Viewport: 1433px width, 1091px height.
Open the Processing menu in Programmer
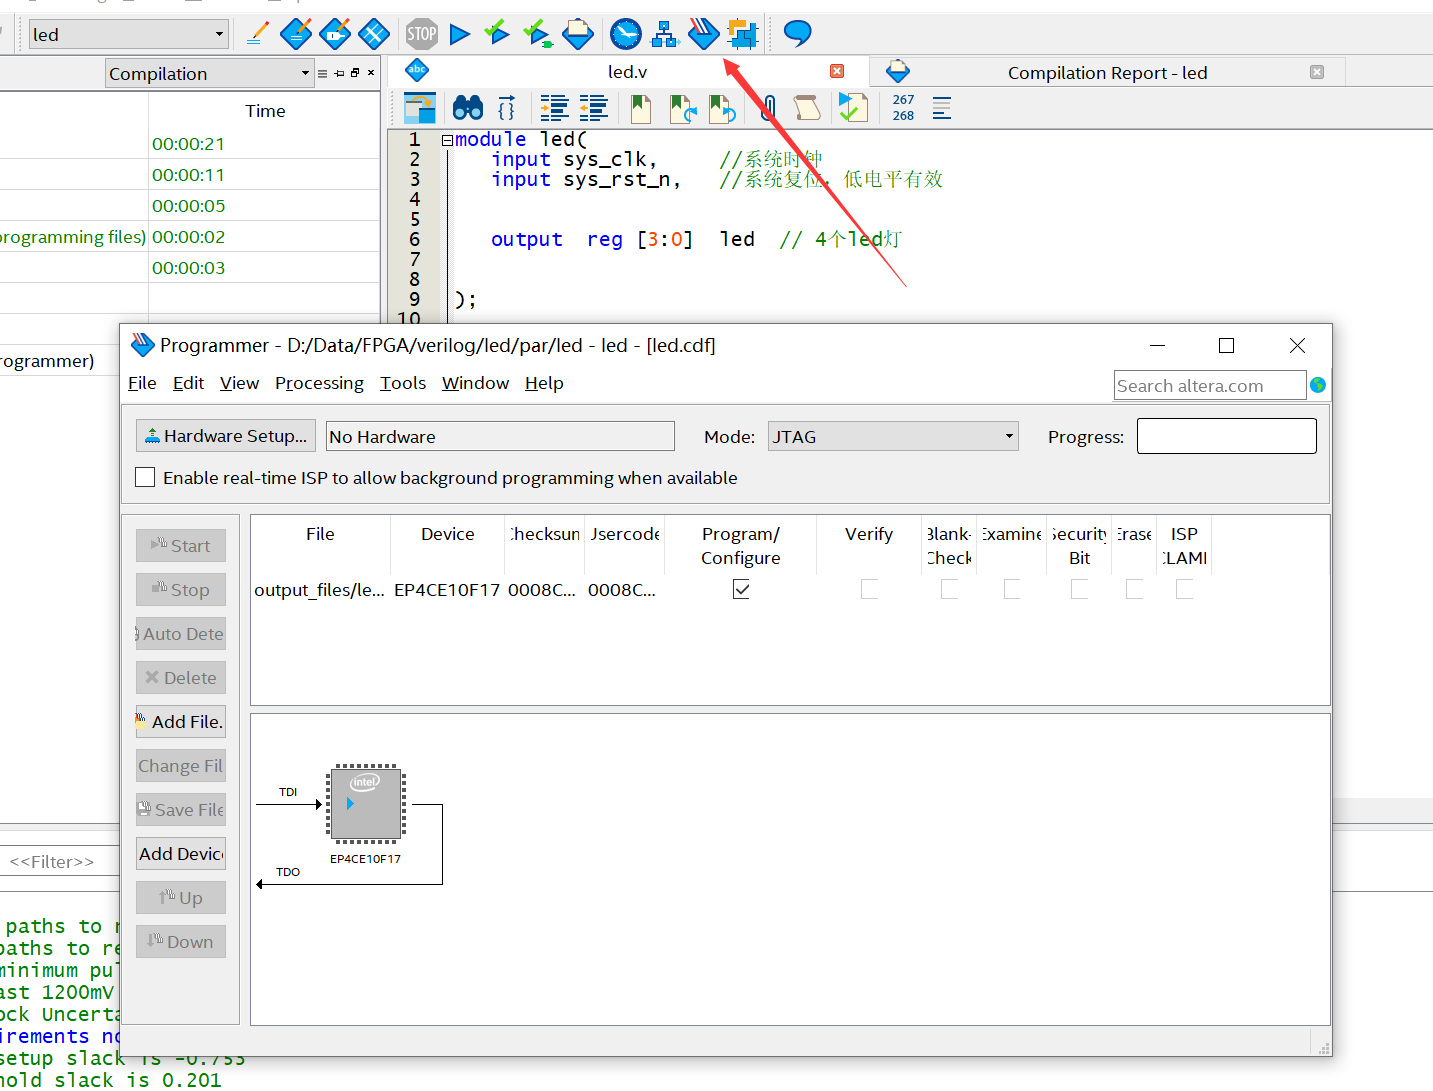[x=319, y=383]
